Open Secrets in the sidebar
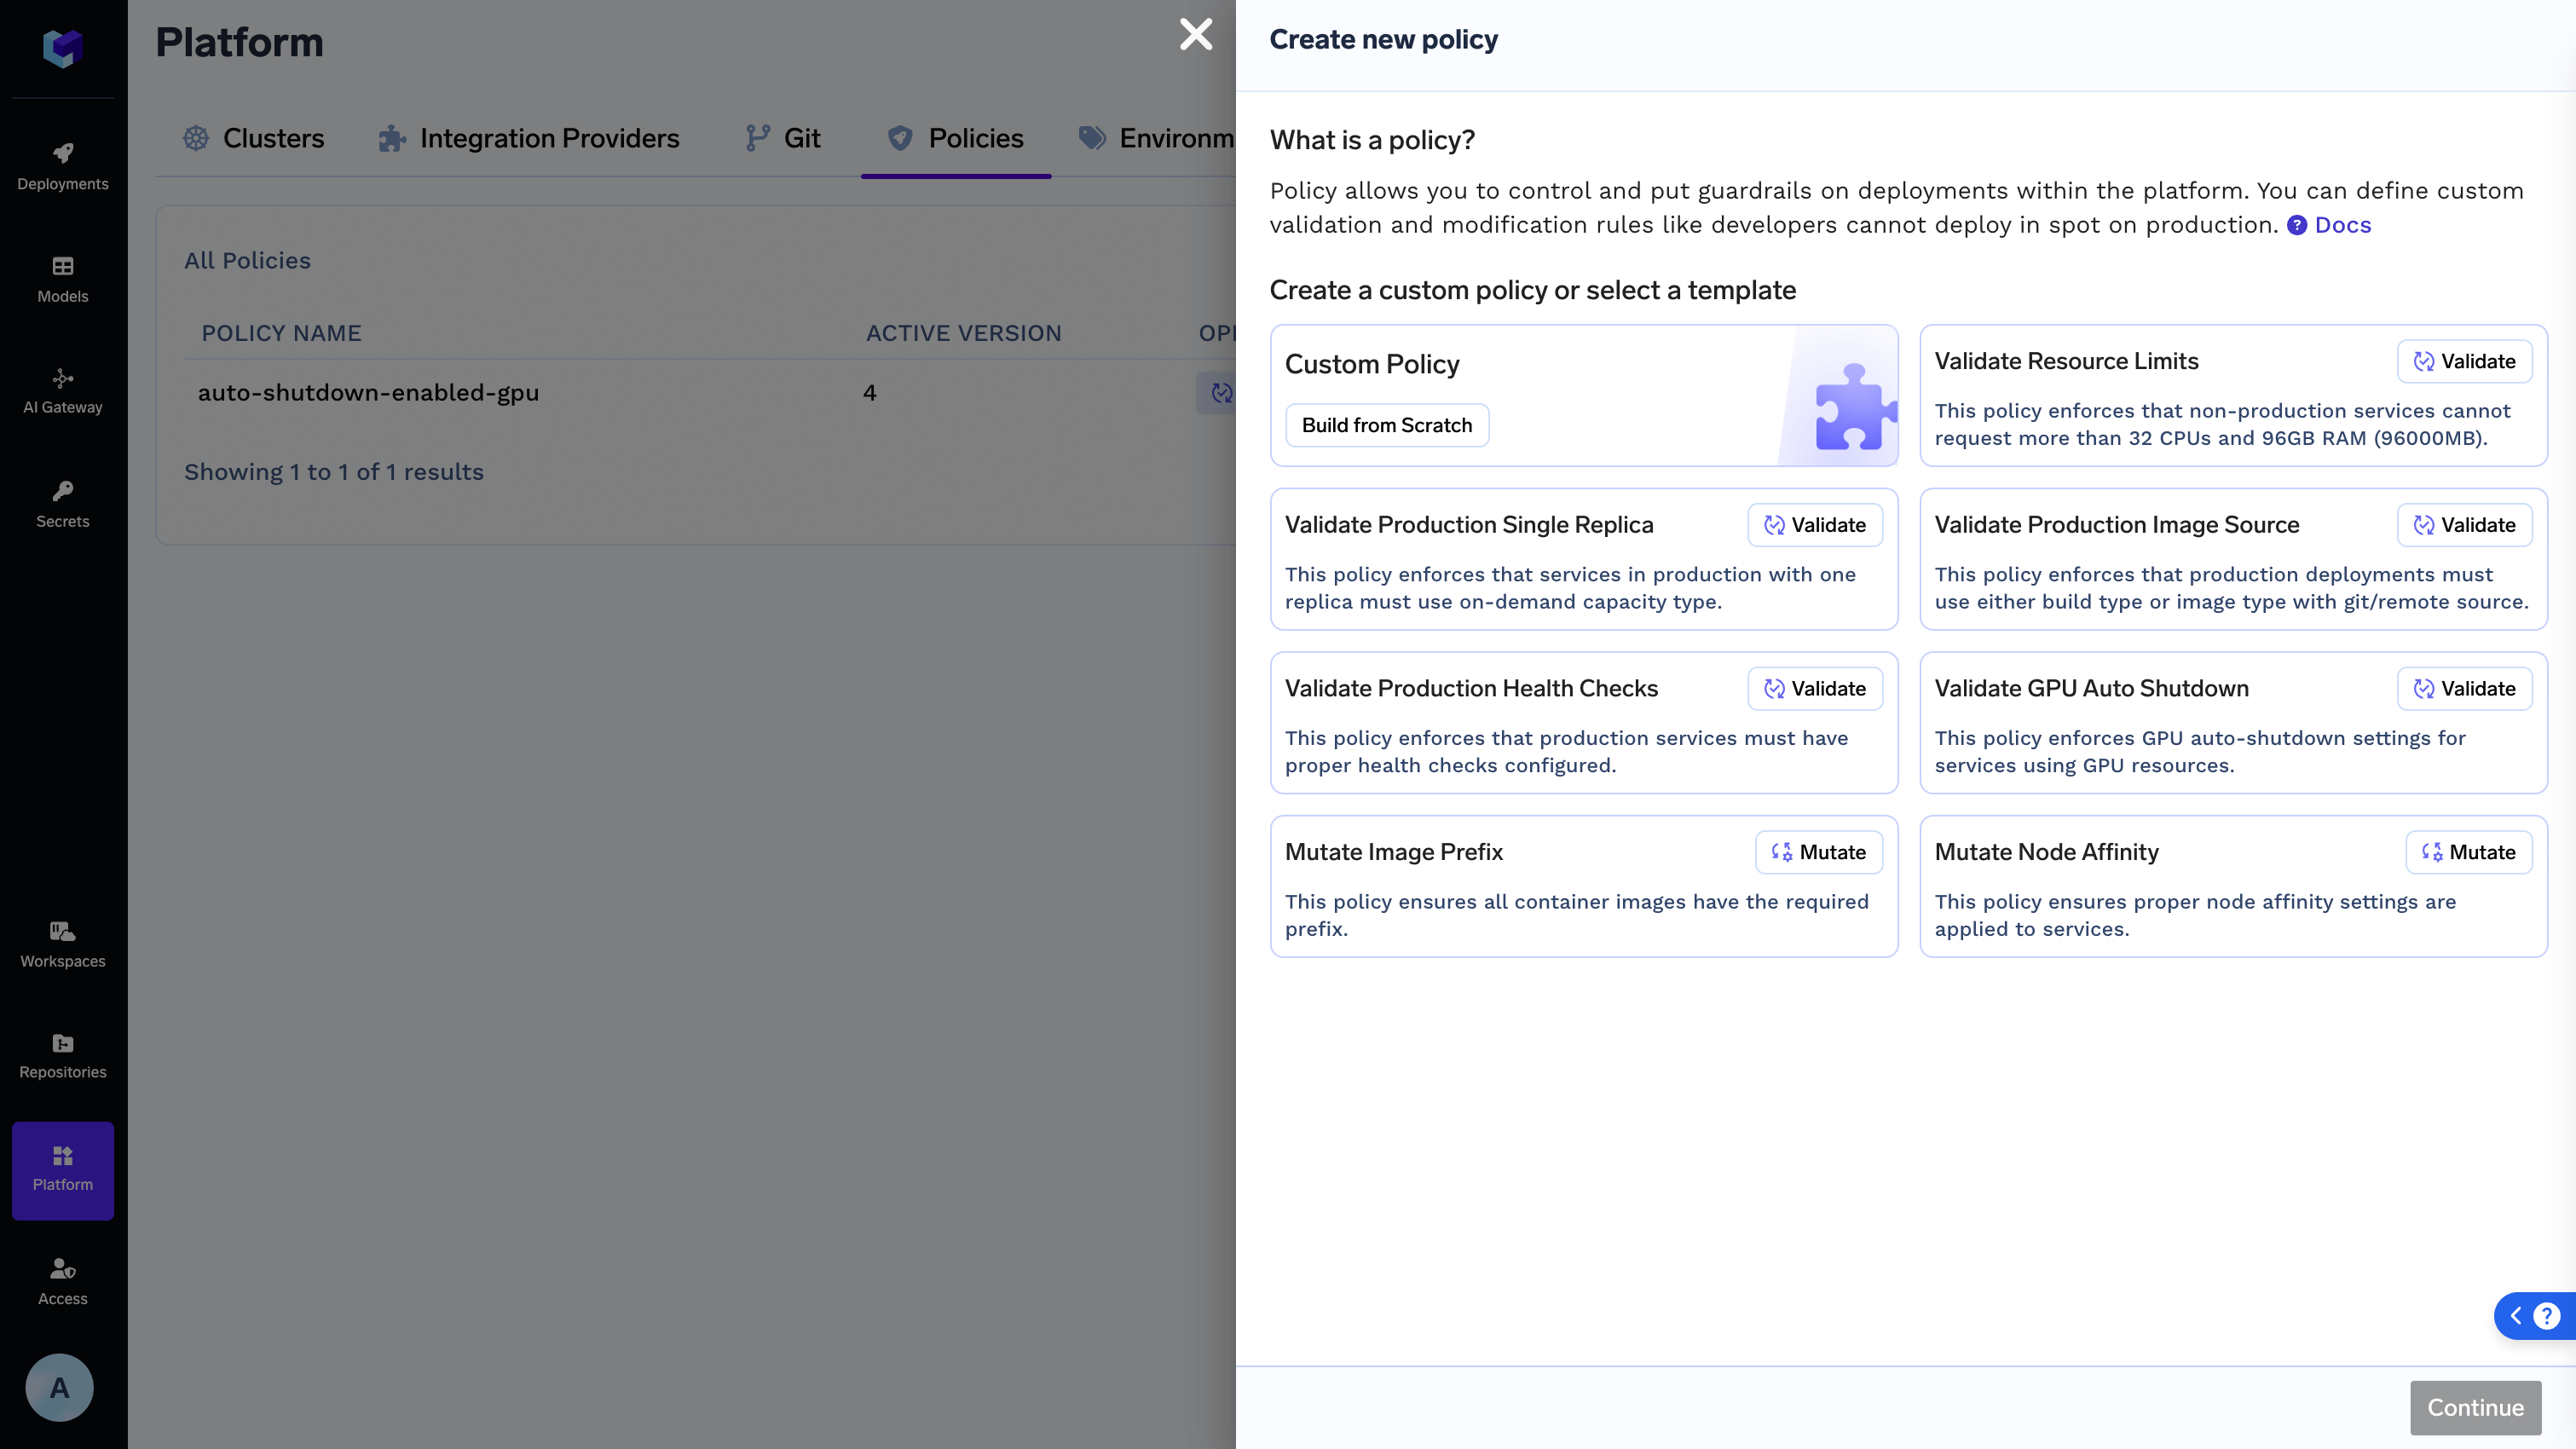Viewport: 2576px width, 1449px height. [62, 504]
